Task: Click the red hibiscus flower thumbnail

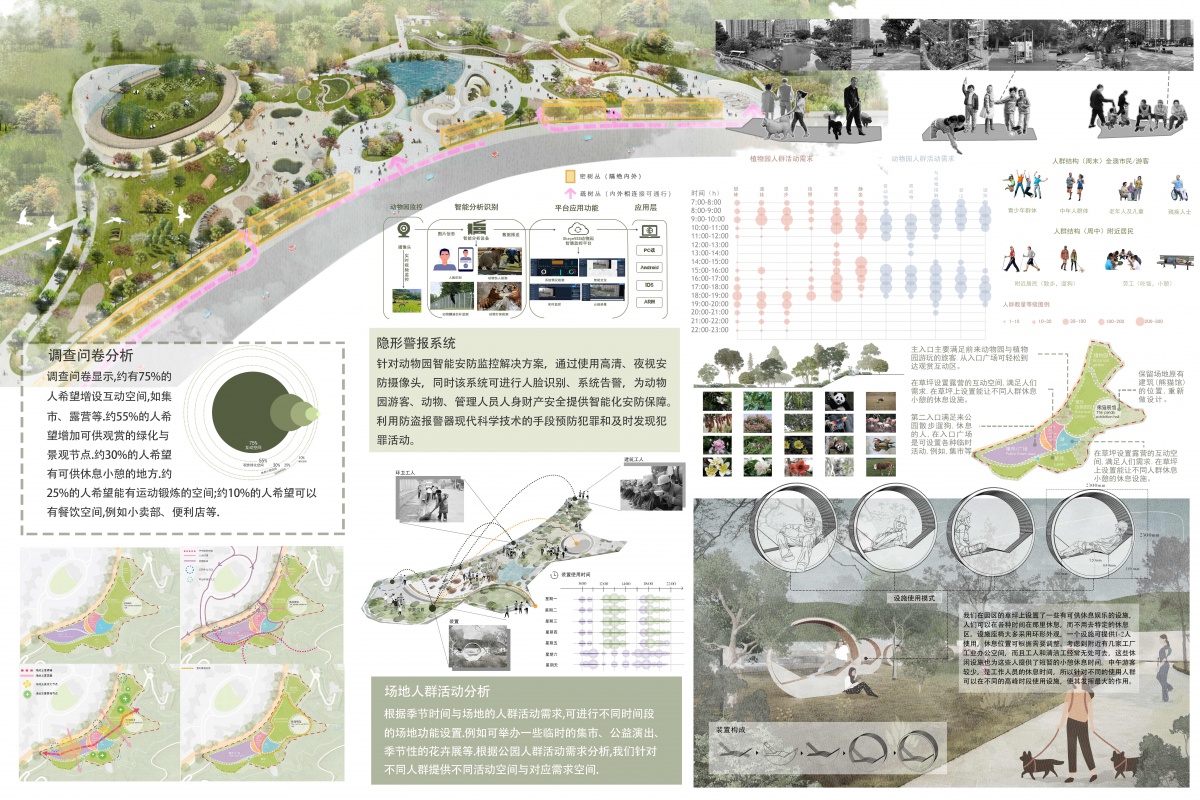Action: [798, 467]
